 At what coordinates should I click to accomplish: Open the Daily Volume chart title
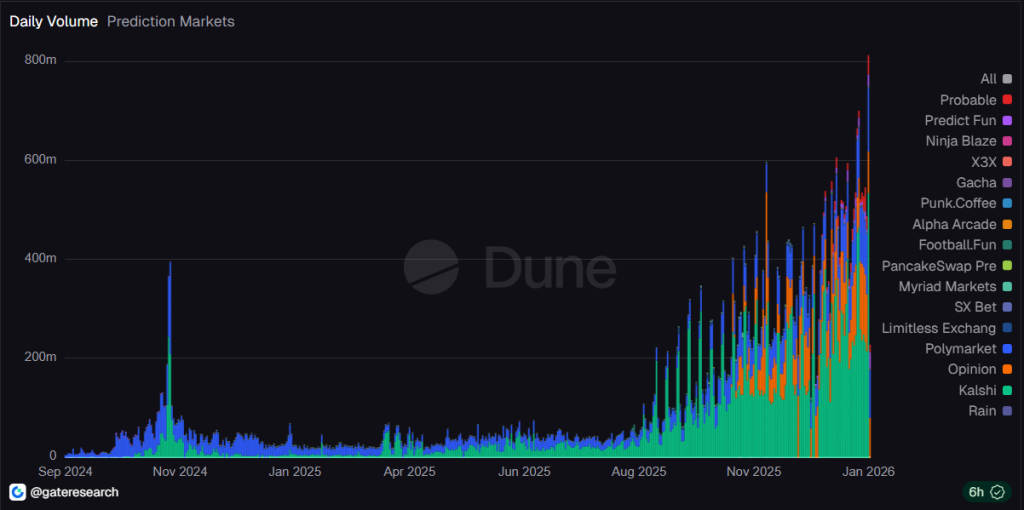tap(53, 21)
